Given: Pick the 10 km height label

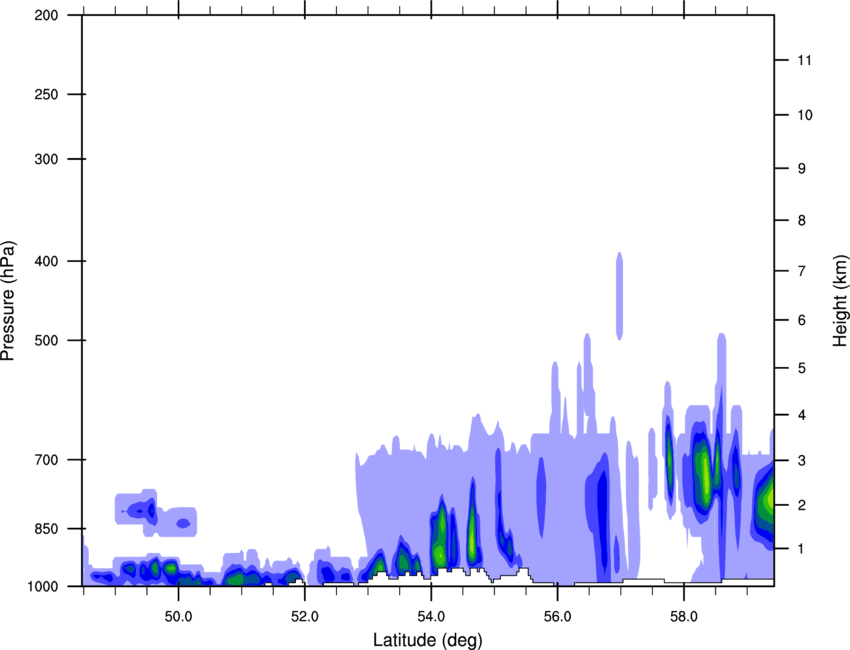Looking at the screenshot, I should (804, 115).
